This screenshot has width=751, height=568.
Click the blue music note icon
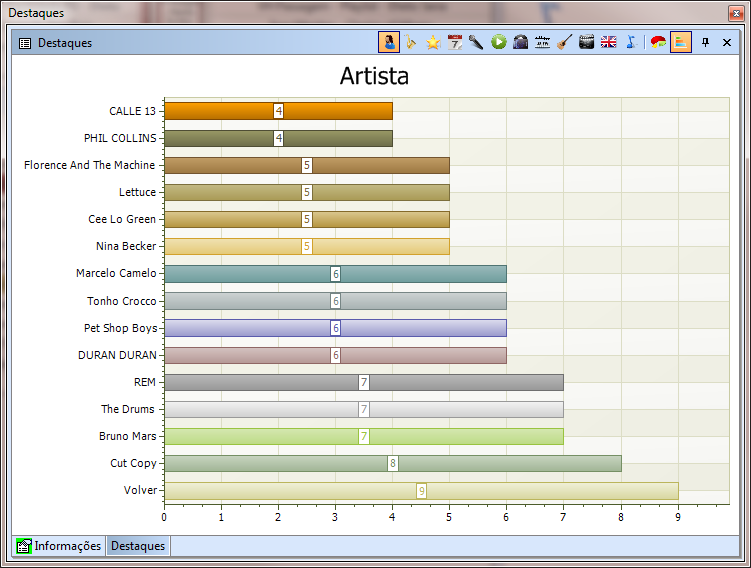pyautogui.click(x=631, y=42)
